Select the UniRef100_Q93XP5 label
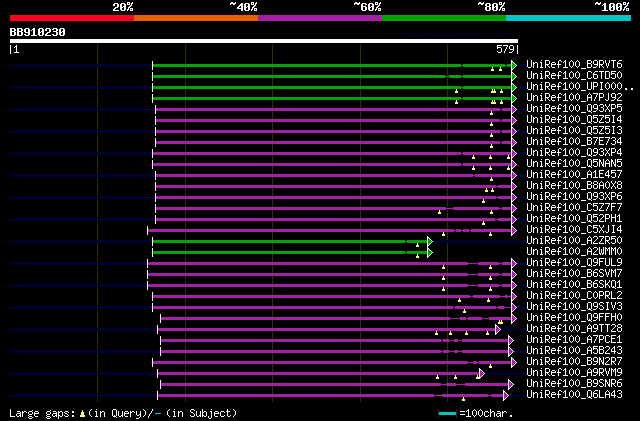 pos(574,109)
